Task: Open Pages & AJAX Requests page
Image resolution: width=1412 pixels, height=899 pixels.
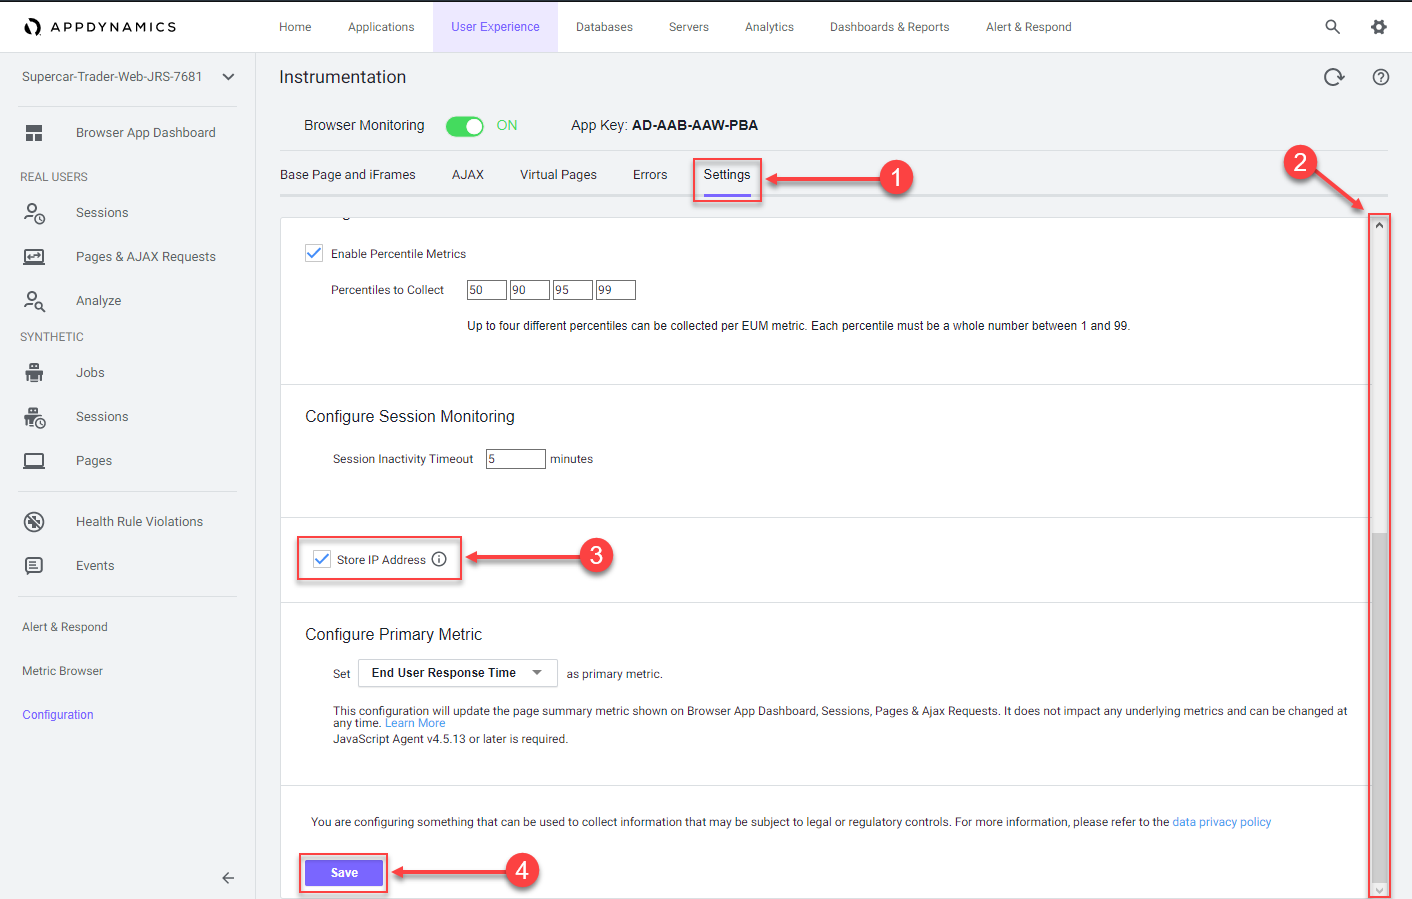Action: tap(146, 257)
